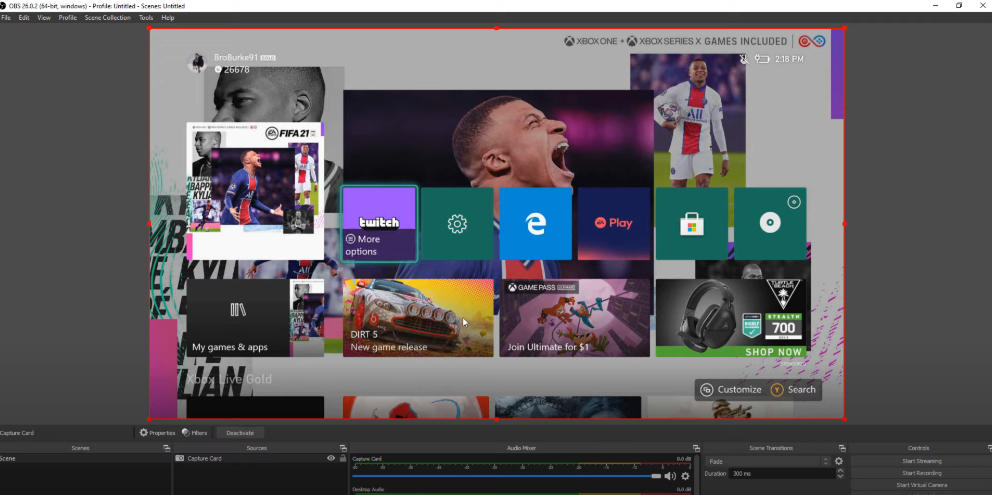Image resolution: width=992 pixels, height=495 pixels.
Task: Open Properties for Capture Card
Action: pyautogui.click(x=157, y=433)
